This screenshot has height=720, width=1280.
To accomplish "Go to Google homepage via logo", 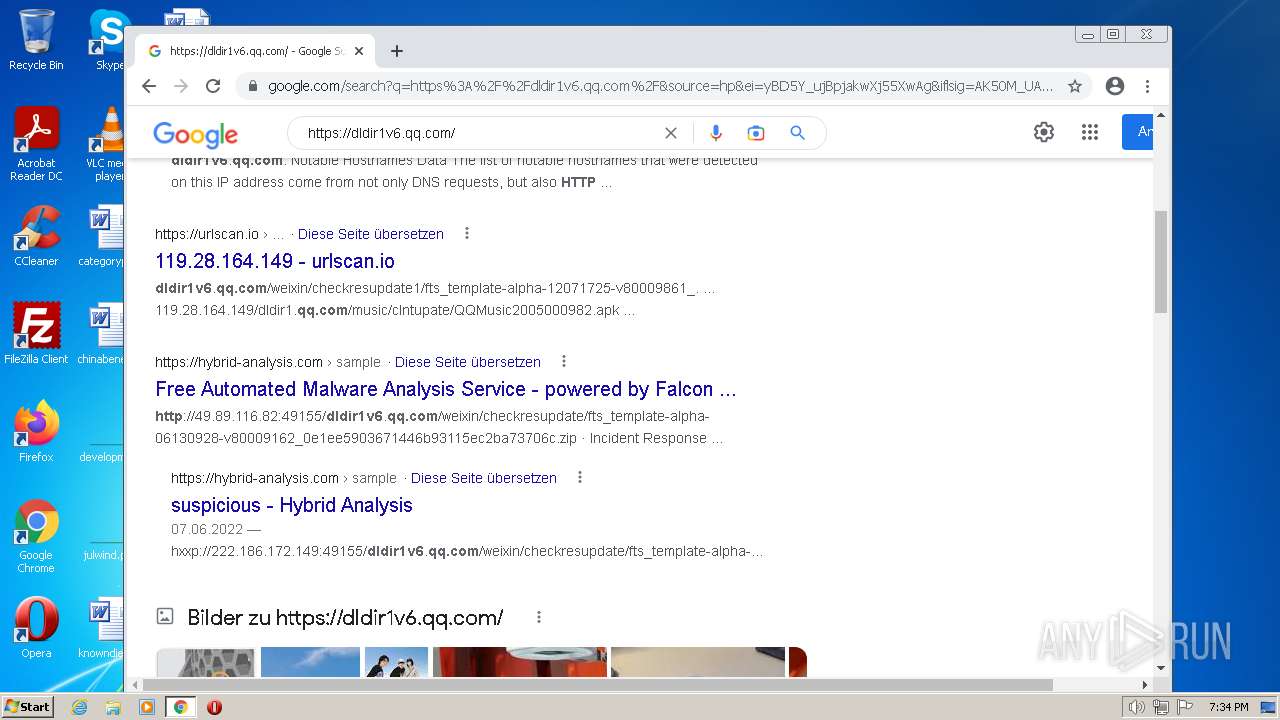I will click(196, 134).
